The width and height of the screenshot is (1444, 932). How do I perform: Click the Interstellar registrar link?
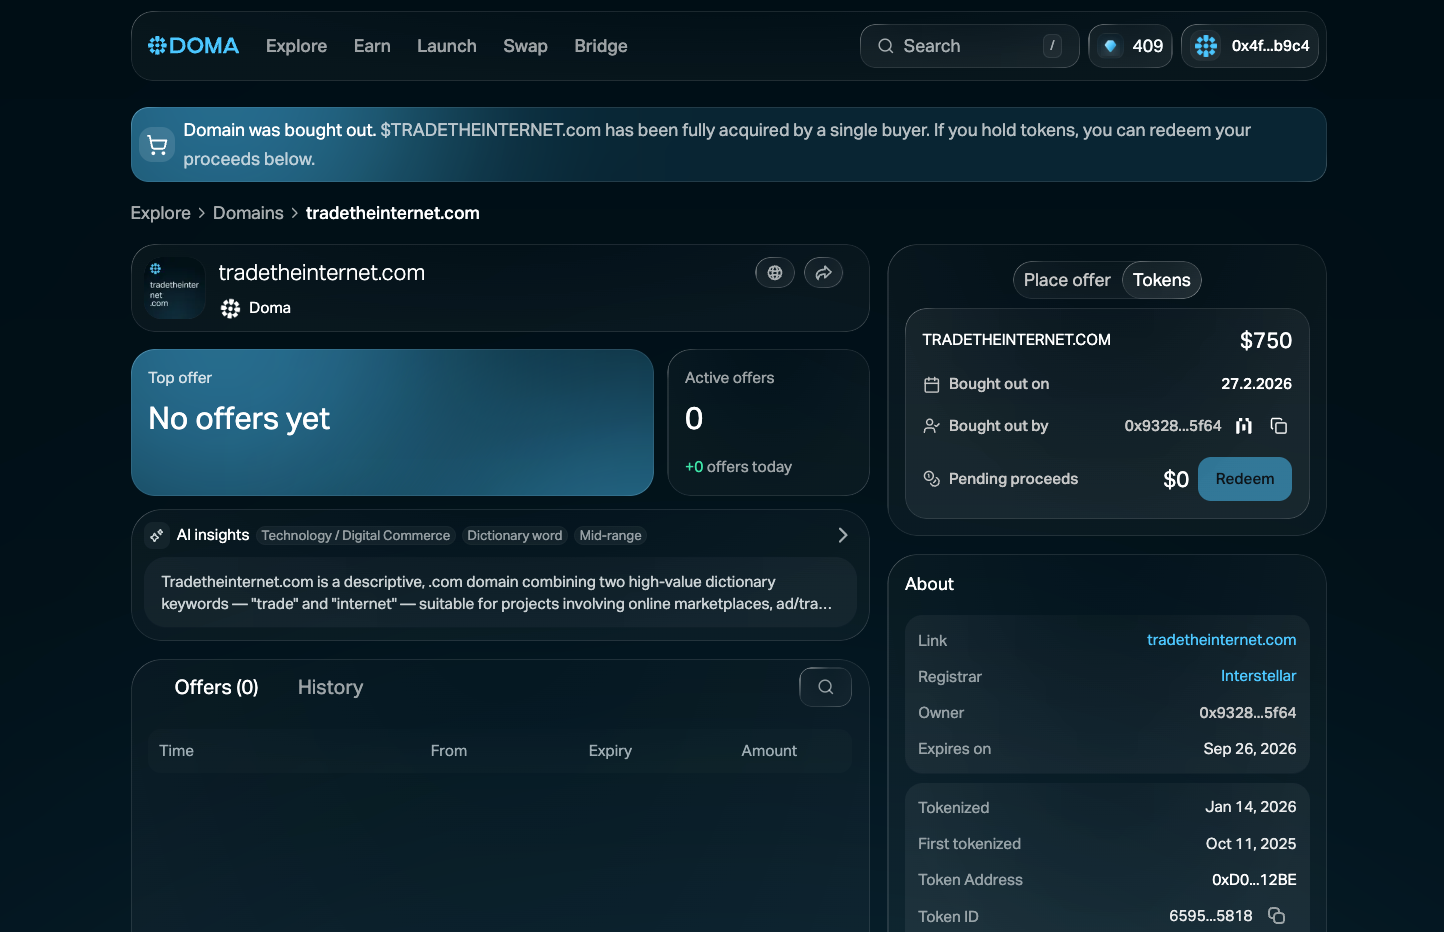point(1257,676)
